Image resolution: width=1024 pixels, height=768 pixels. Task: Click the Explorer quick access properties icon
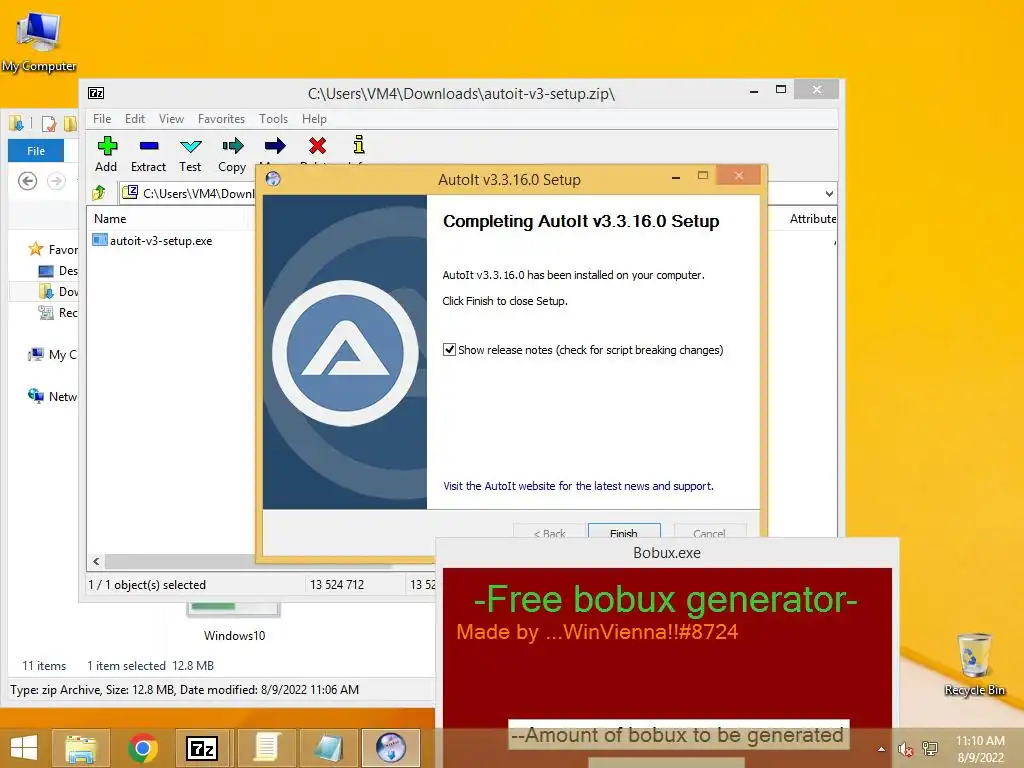[49, 123]
